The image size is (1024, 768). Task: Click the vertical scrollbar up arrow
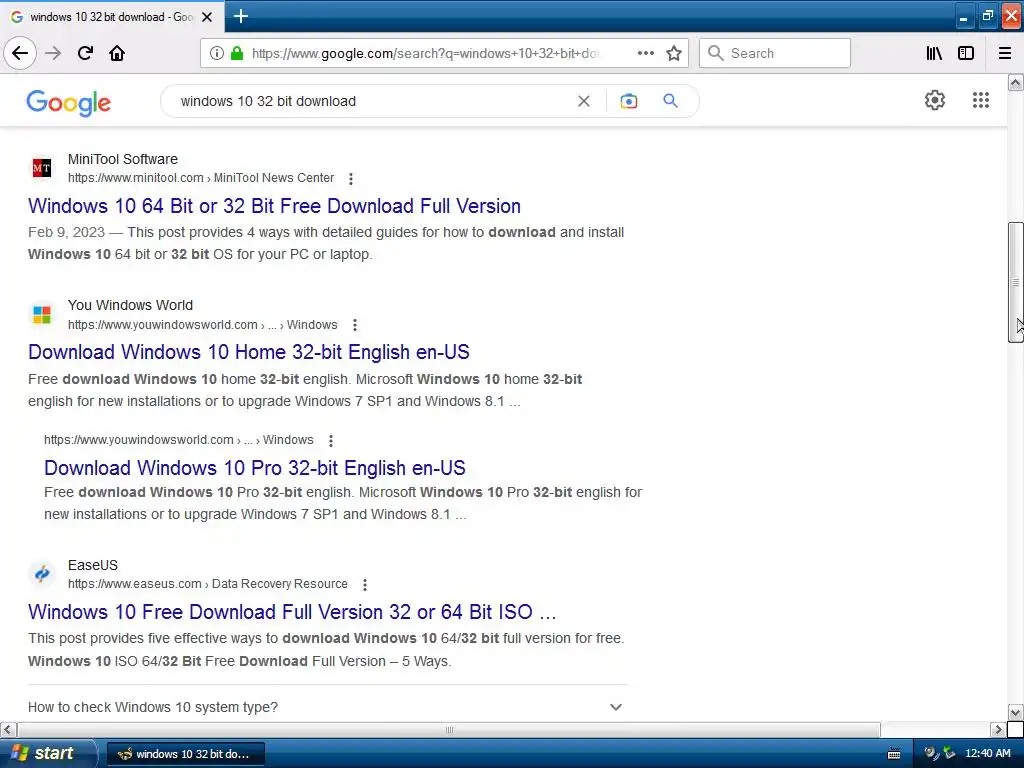click(x=1016, y=82)
